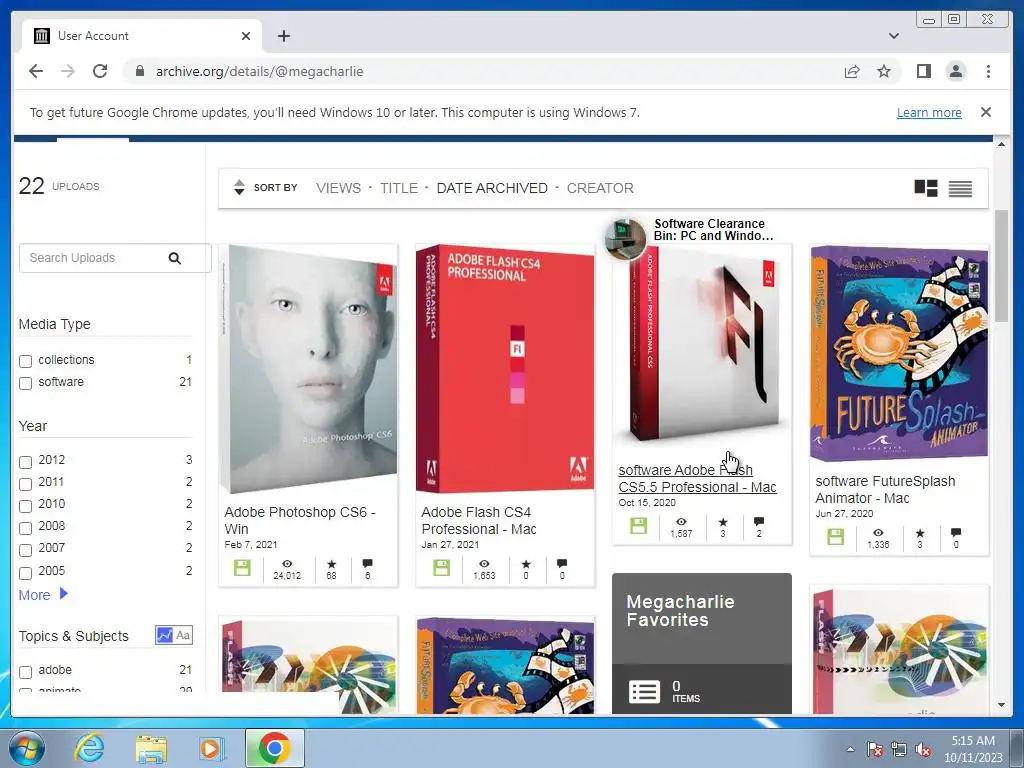Close the User Account tab
This screenshot has height=768, width=1024.
[246, 36]
